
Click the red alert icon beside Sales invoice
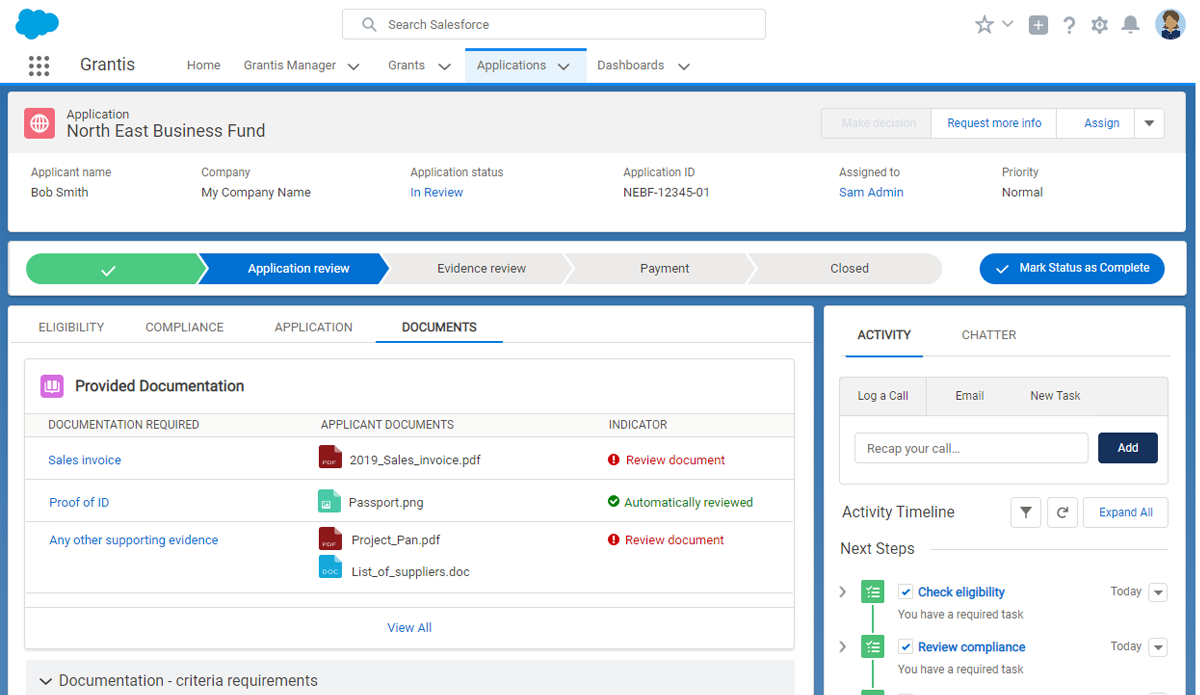pyautogui.click(x=613, y=460)
